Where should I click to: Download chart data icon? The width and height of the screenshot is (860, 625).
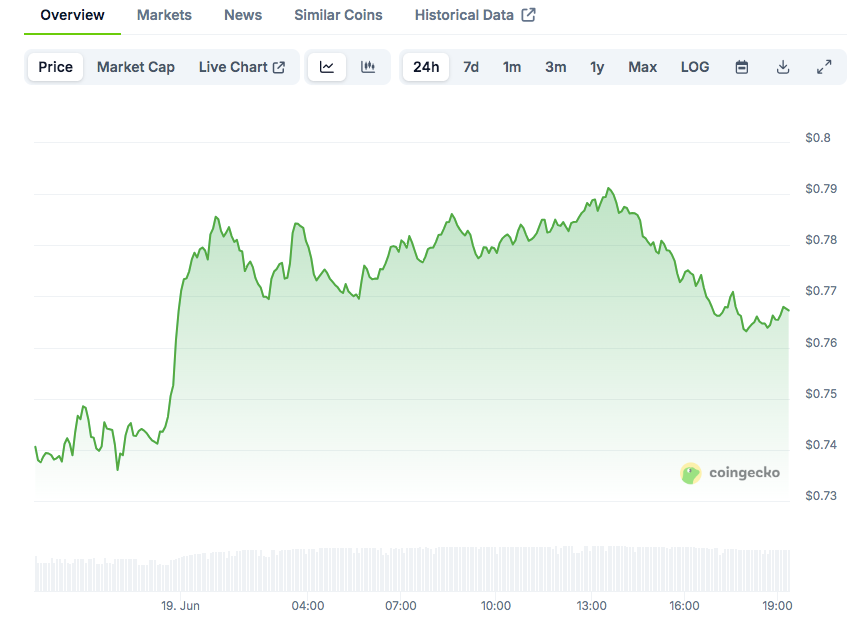point(783,67)
